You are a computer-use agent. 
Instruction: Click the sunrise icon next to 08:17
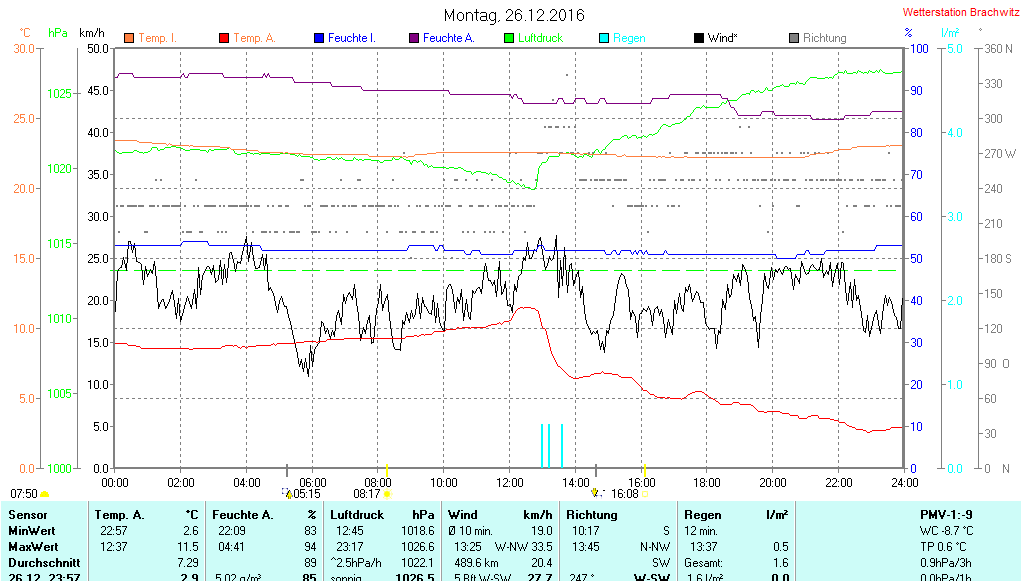pyautogui.click(x=387, y=494)
